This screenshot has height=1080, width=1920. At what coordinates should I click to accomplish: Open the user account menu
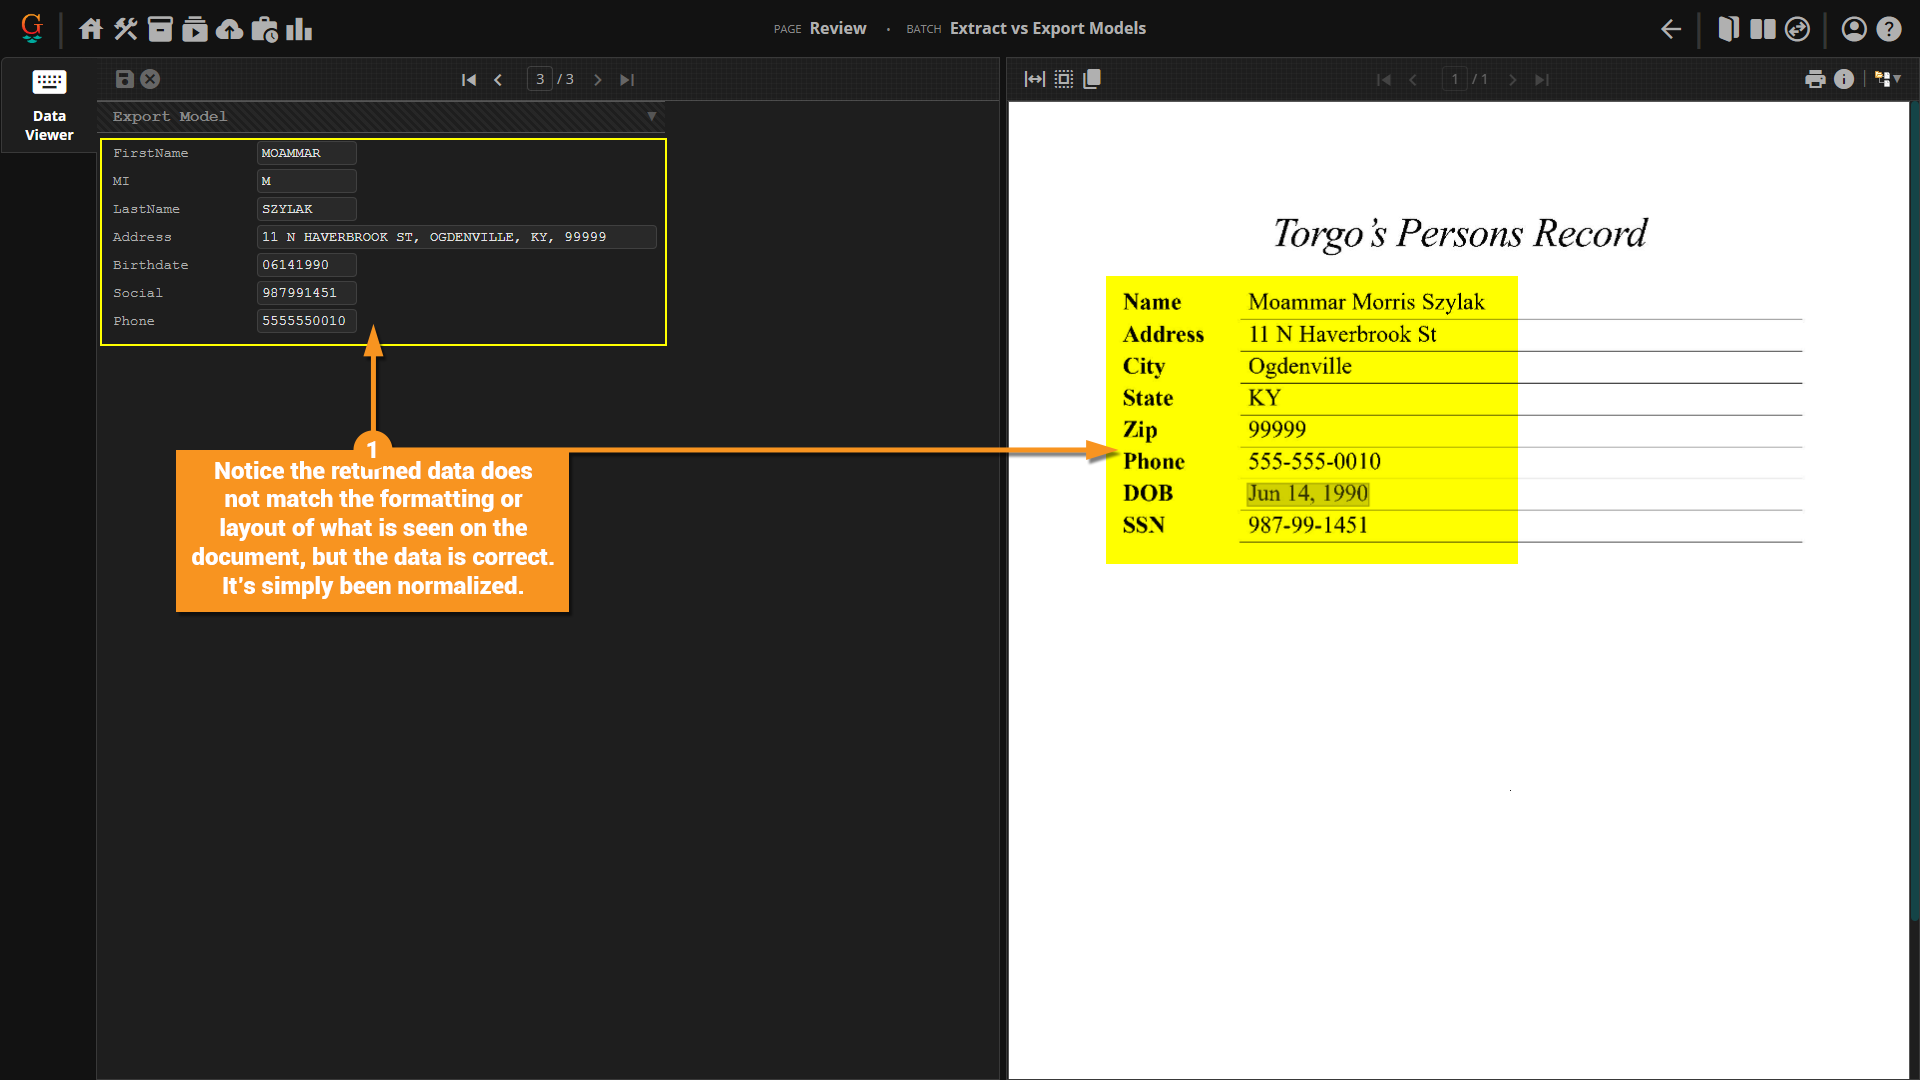[1853, 29]
